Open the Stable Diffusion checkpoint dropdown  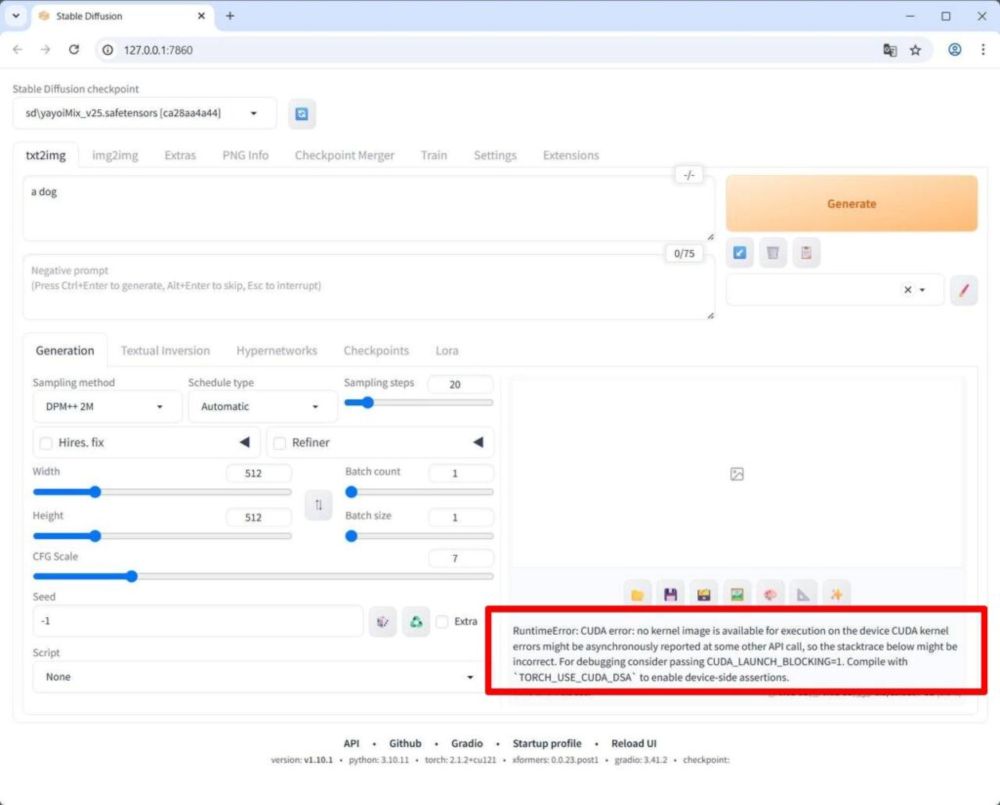[x=144, y=114]
